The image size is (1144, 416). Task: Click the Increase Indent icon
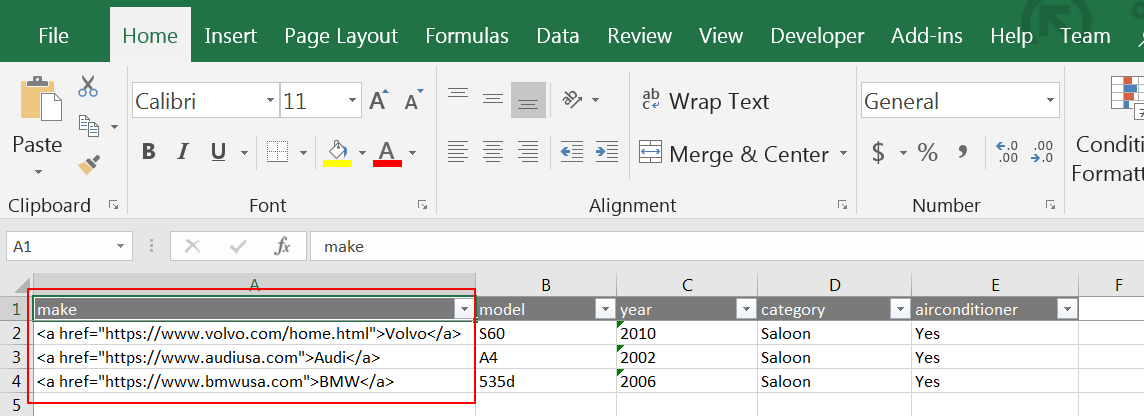[606, 153]
